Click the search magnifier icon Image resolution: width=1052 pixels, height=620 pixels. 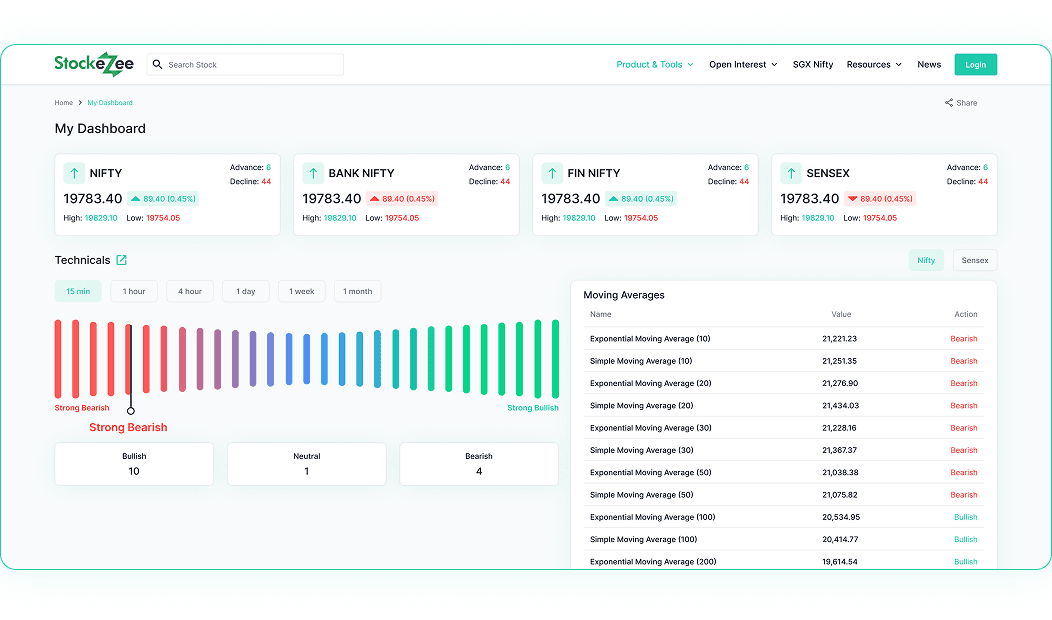[158, 64]
